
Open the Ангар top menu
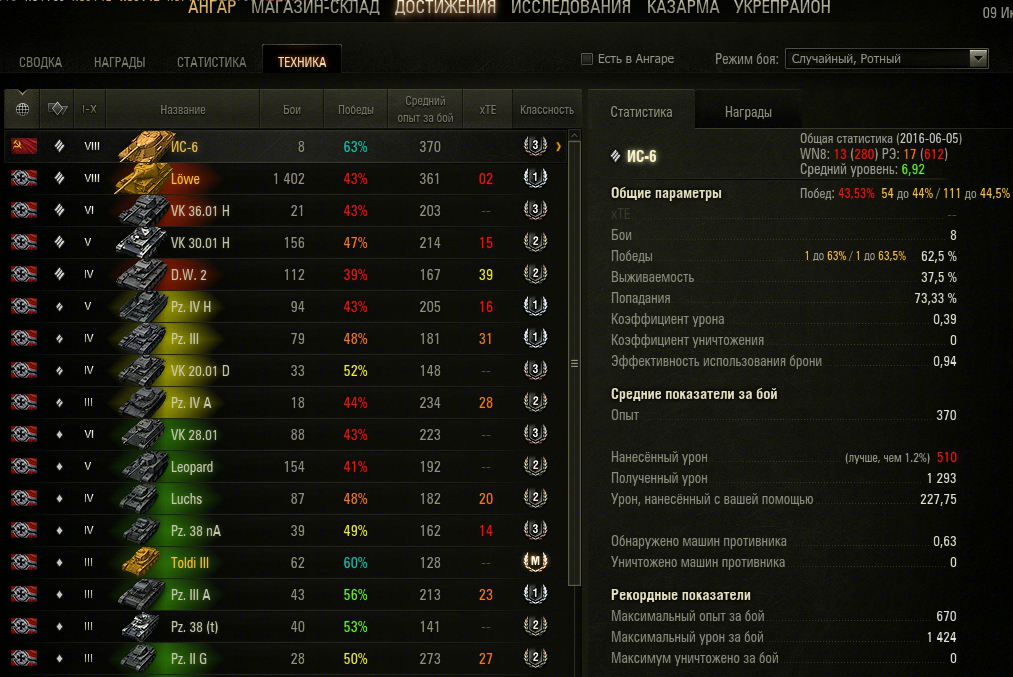(x=212, y=8)
